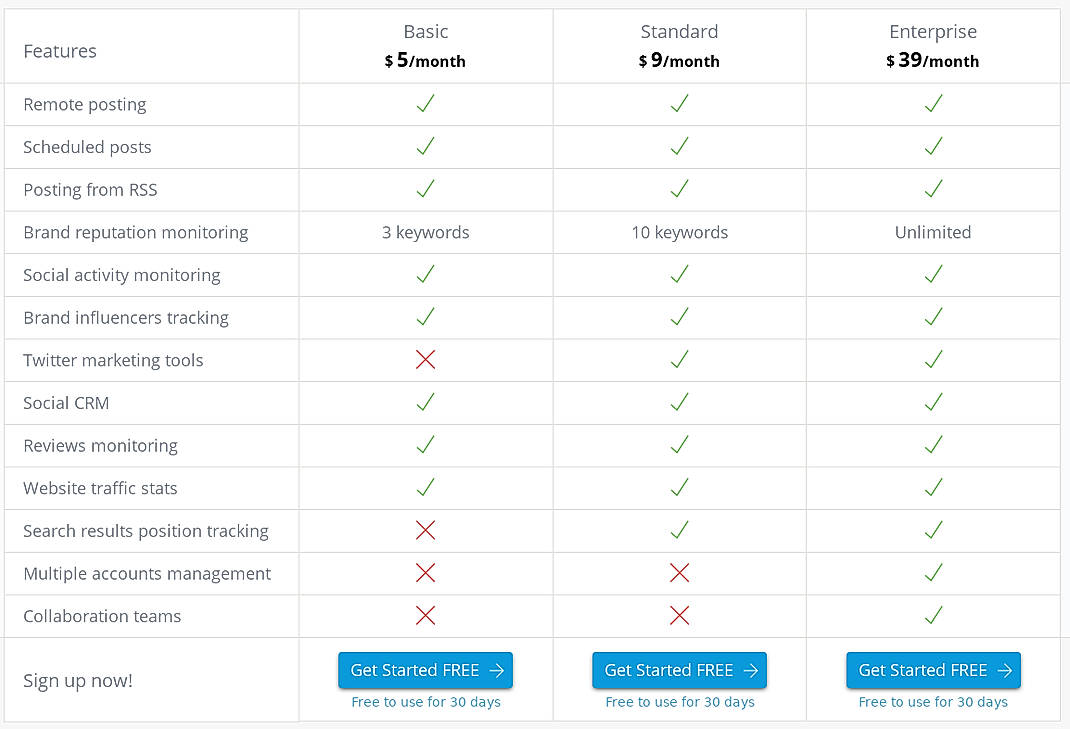Select Standard checkmark for Scheduled posts
Screen dimensions: 1070x729
pyautogui.click(x=680, y=147)
